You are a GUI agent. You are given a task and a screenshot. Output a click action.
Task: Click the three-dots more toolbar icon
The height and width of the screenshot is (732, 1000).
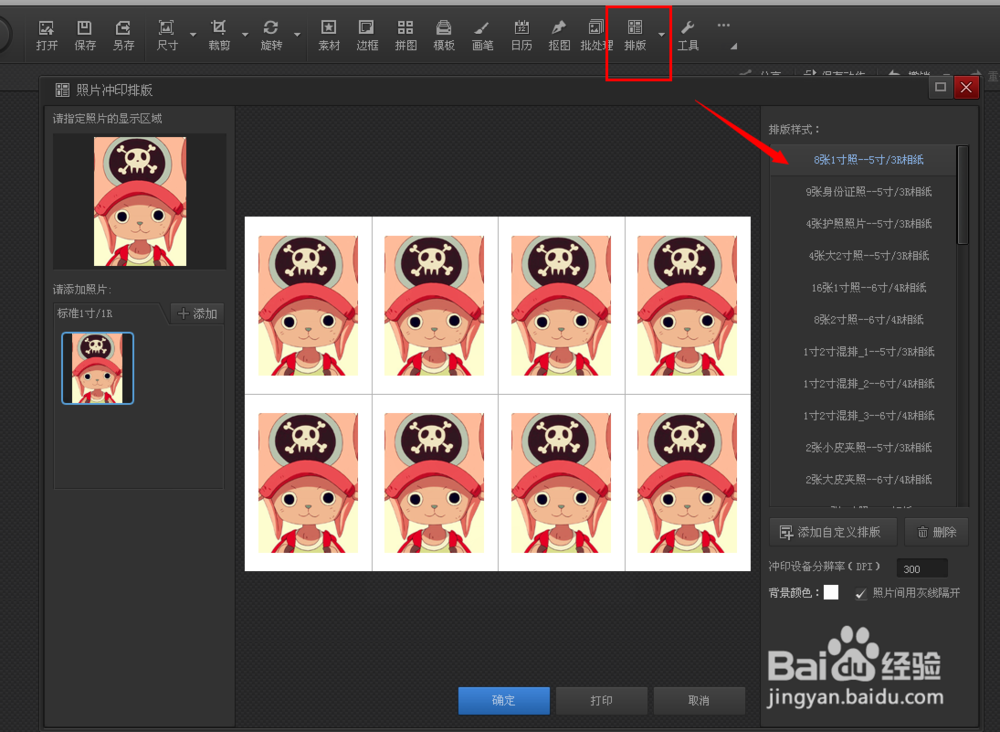coord(723,26)
